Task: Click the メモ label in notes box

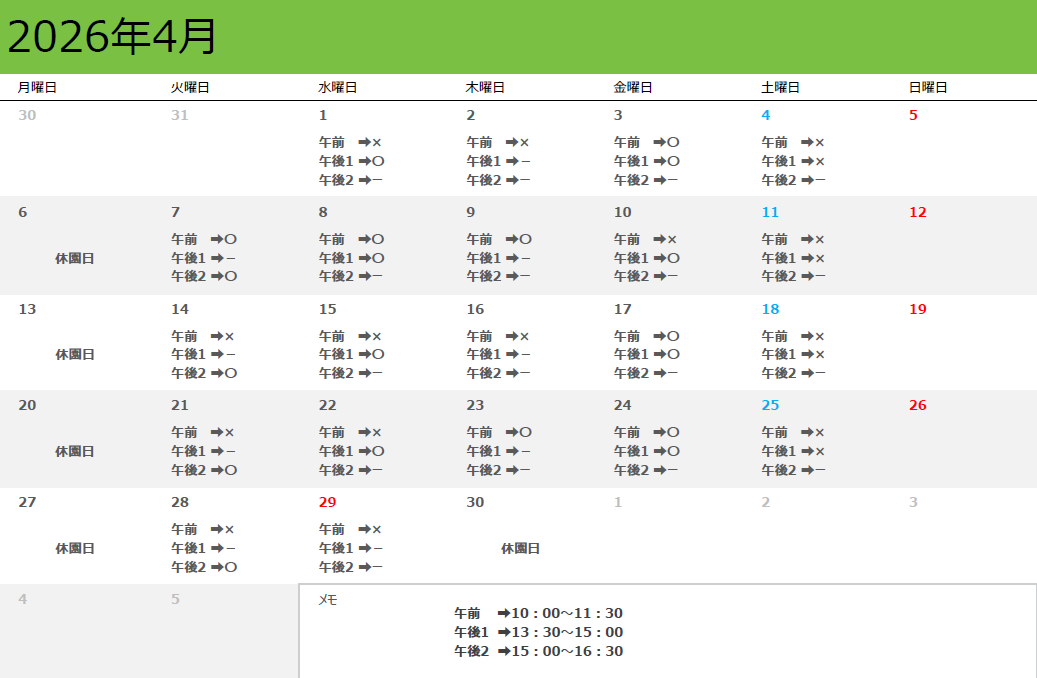Action: (x=327, y=600)
